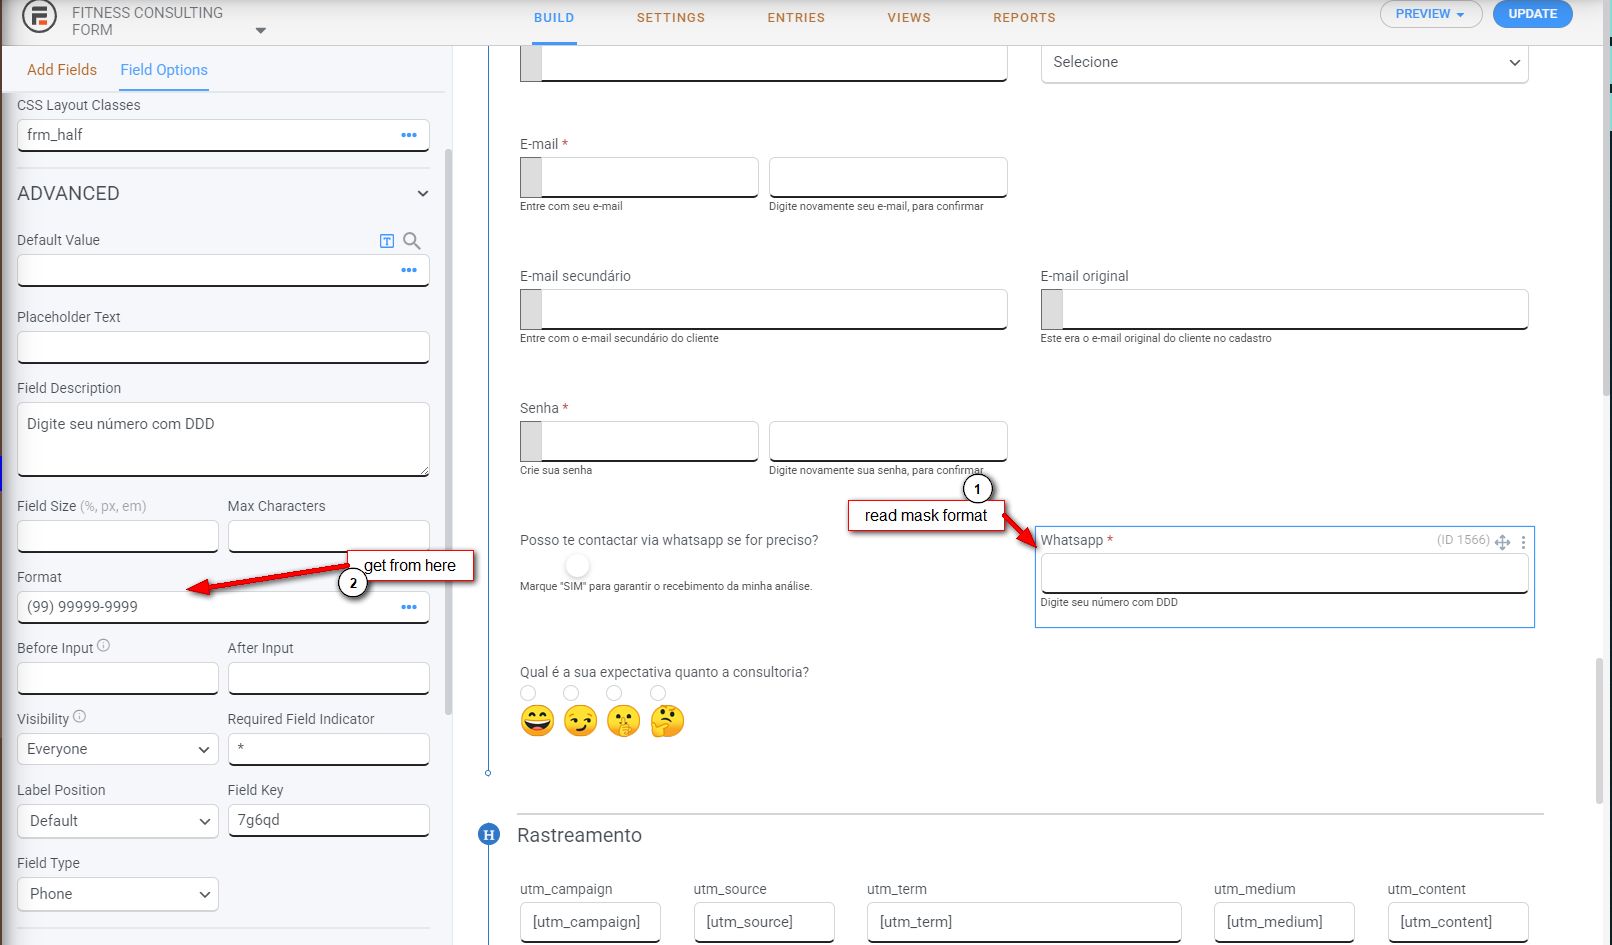Go to the SETTINGS tab
1612x945 pixels.
(x=671, y=18)
